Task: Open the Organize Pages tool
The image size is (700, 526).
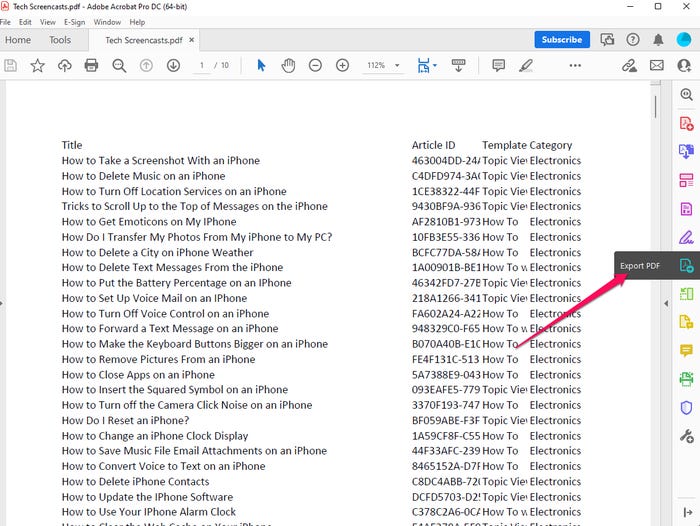Action: pos(686,180)
